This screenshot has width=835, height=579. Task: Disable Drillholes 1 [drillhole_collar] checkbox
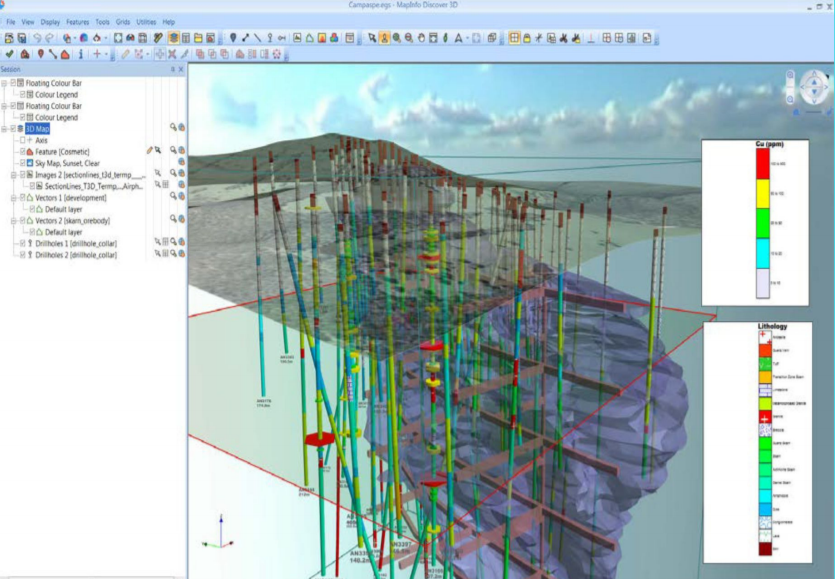pos(22,242)
